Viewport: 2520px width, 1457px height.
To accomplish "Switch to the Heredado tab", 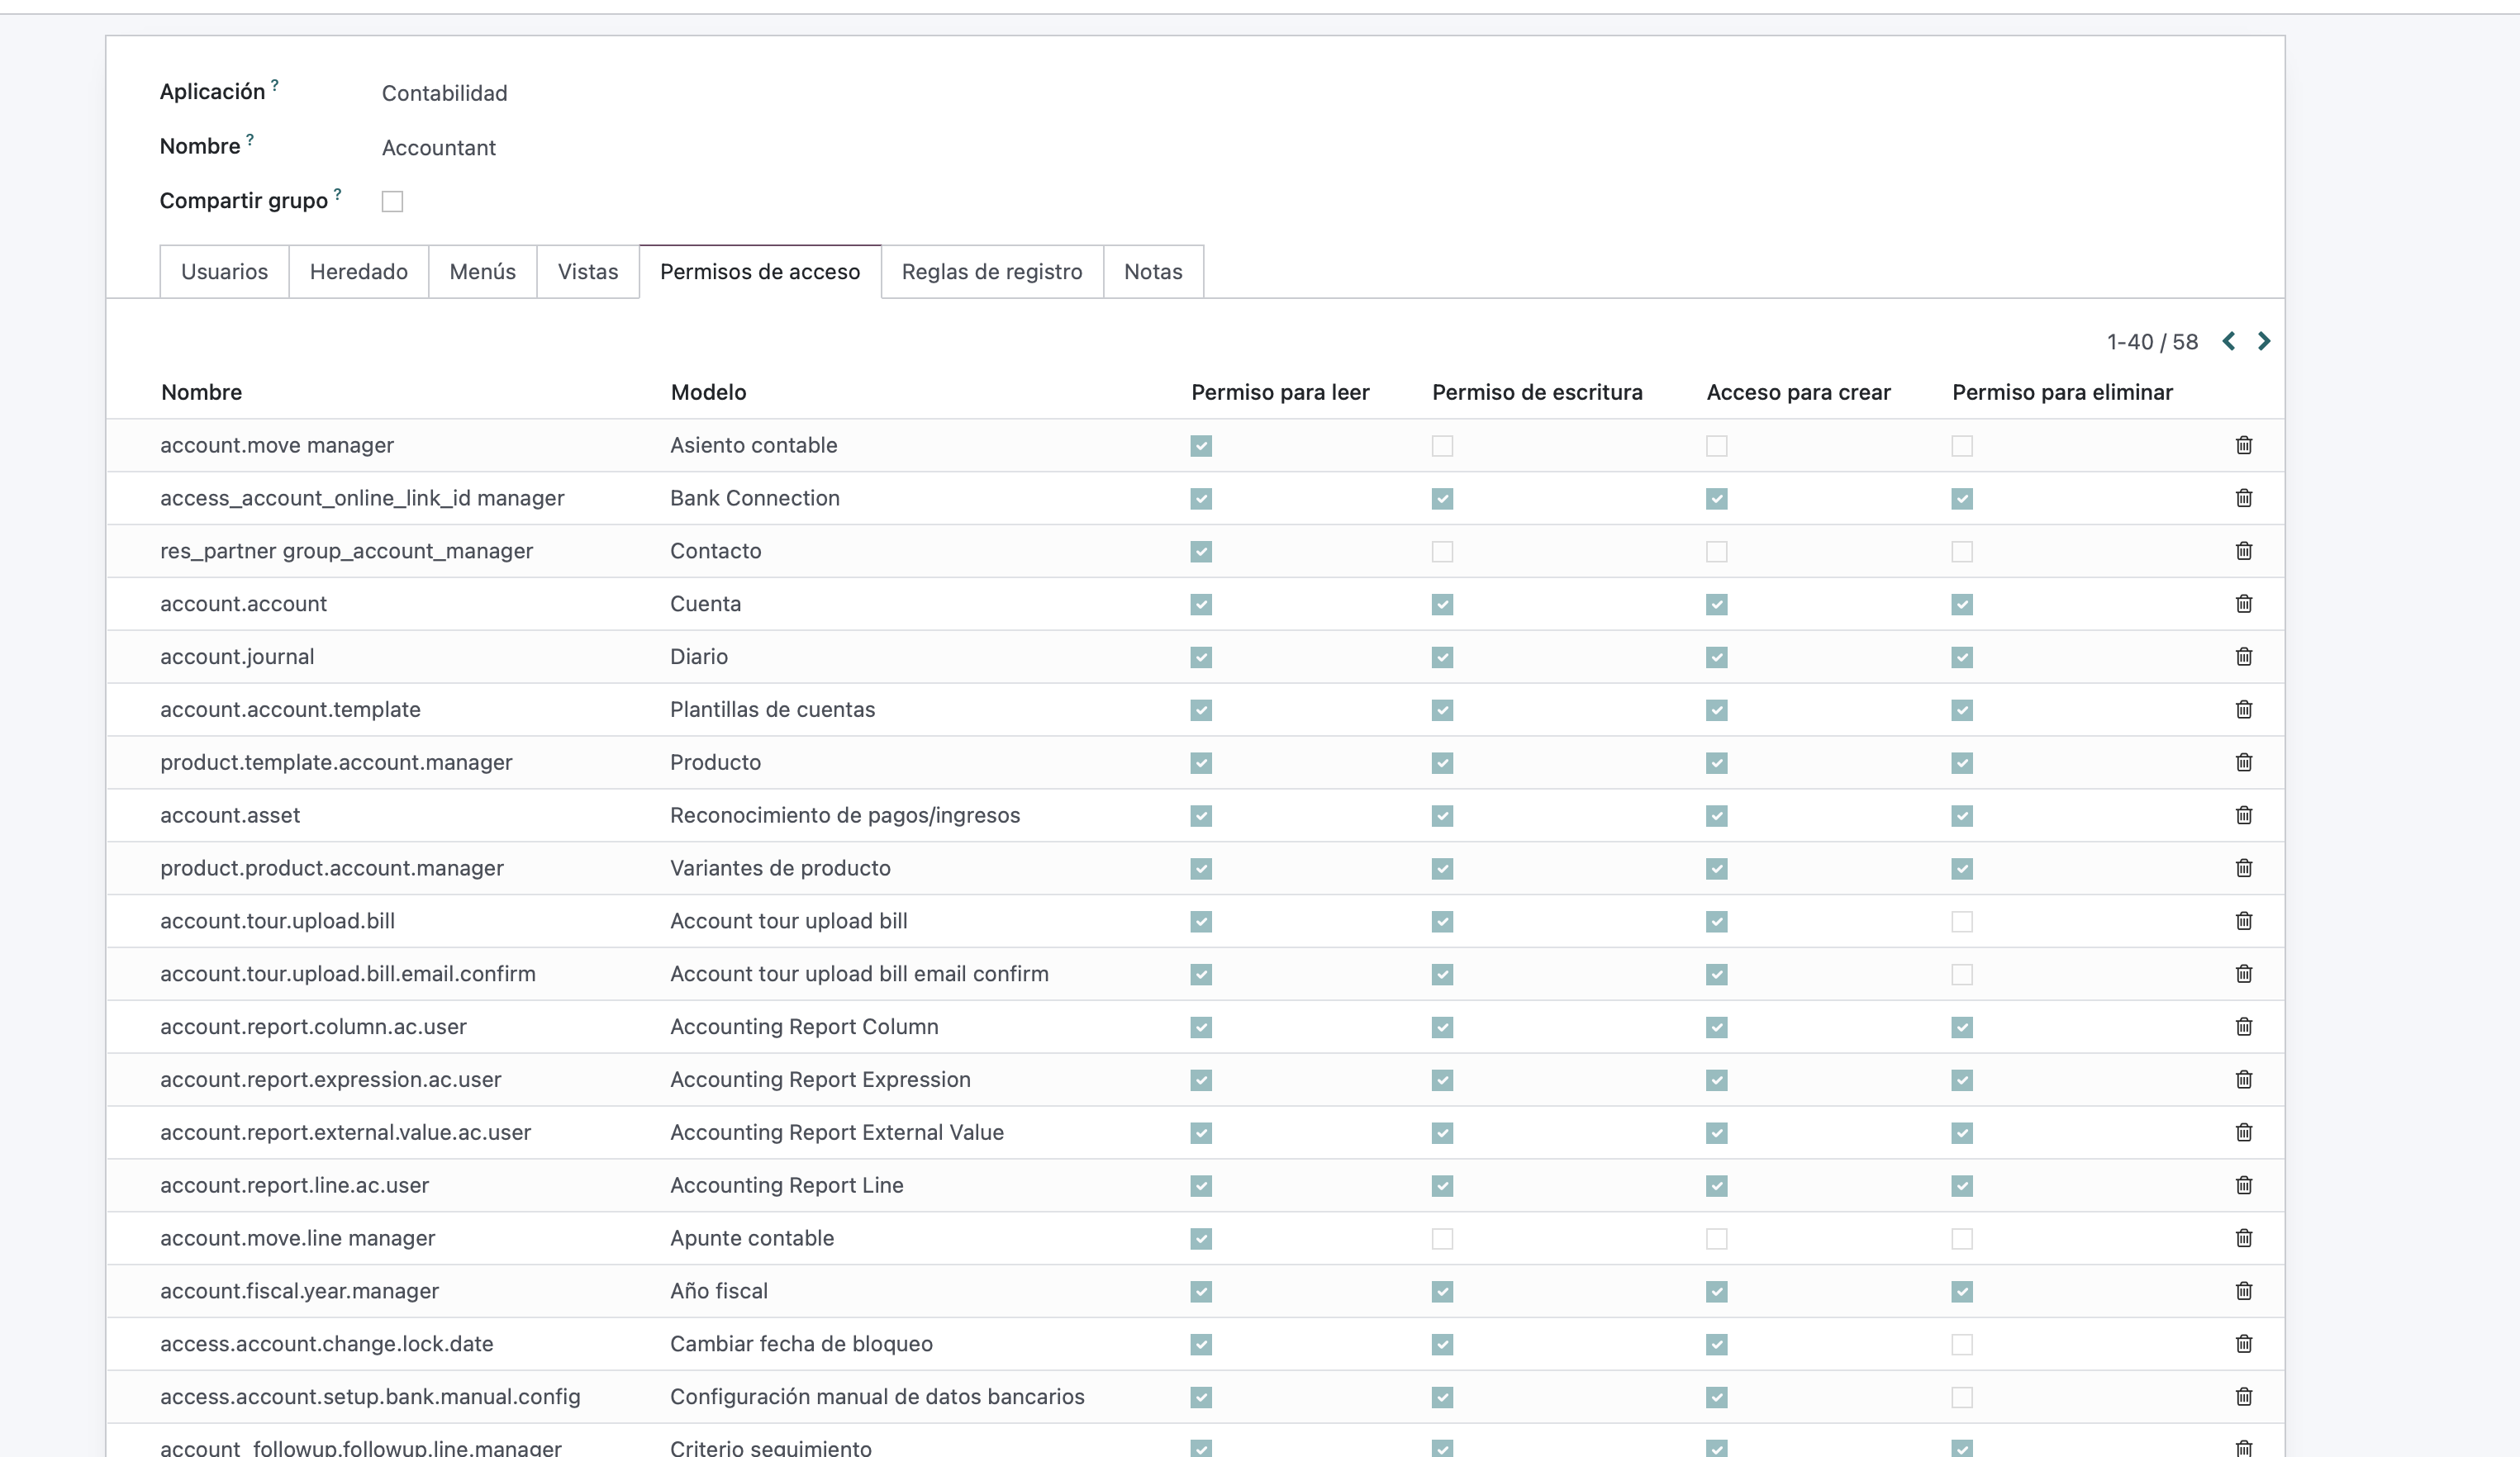I will pyautogui.click(x=359, y=272).
